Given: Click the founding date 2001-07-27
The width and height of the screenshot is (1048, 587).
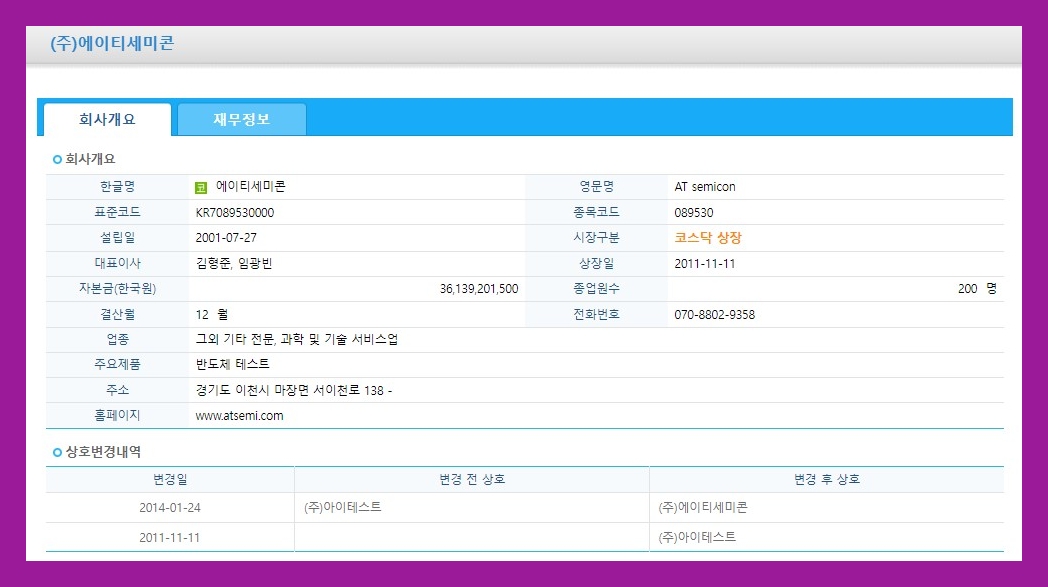Looking at the screenshot, I should (226, 237).
